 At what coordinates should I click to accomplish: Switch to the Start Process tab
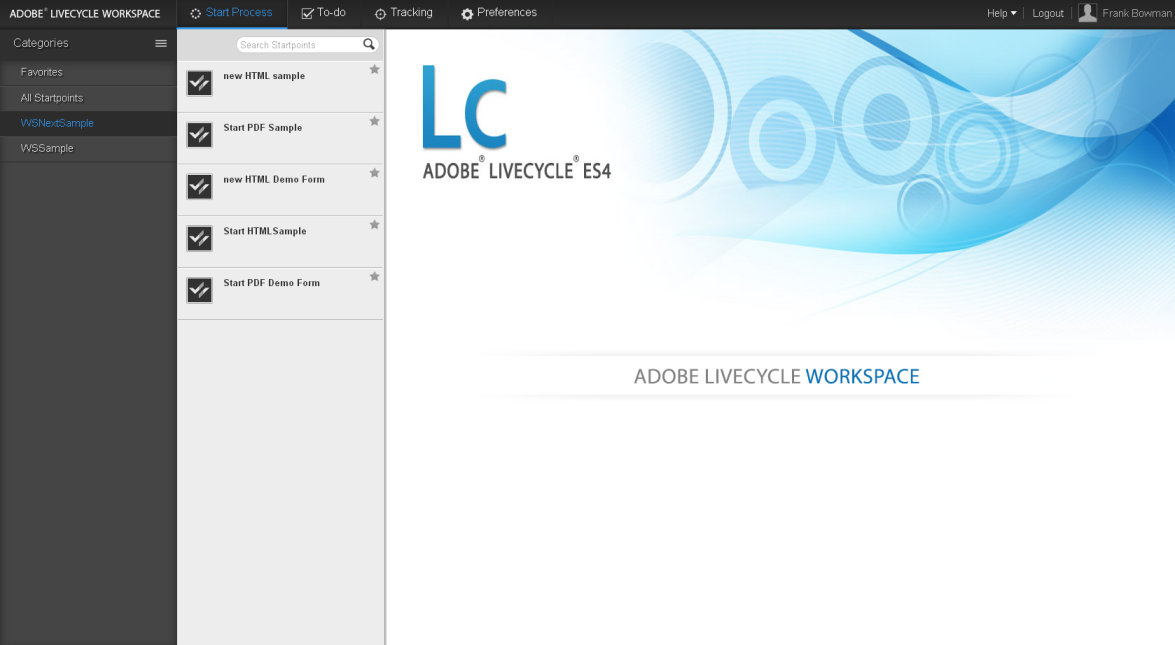point(232,13)
